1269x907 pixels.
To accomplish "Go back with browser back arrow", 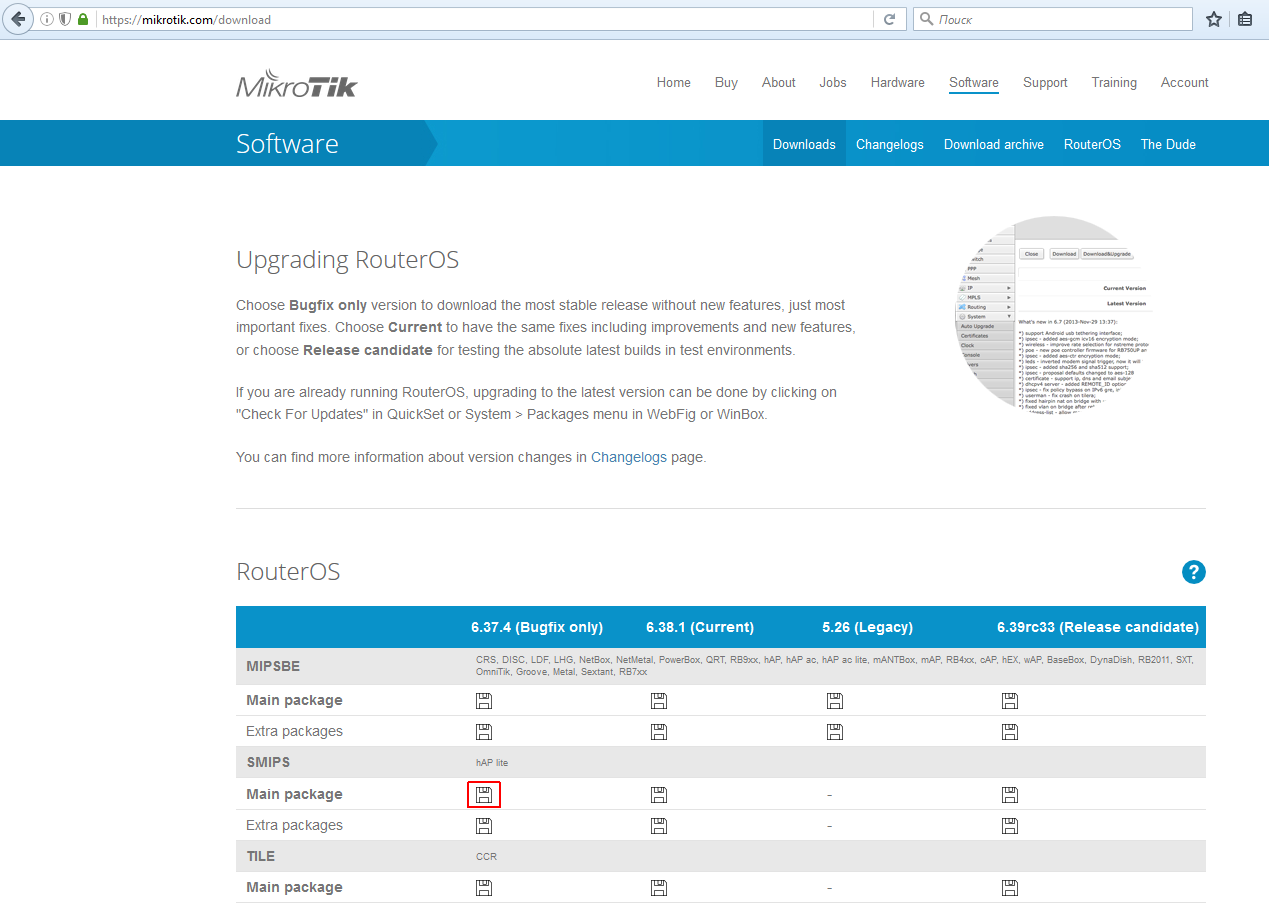I will coord(18,19).
